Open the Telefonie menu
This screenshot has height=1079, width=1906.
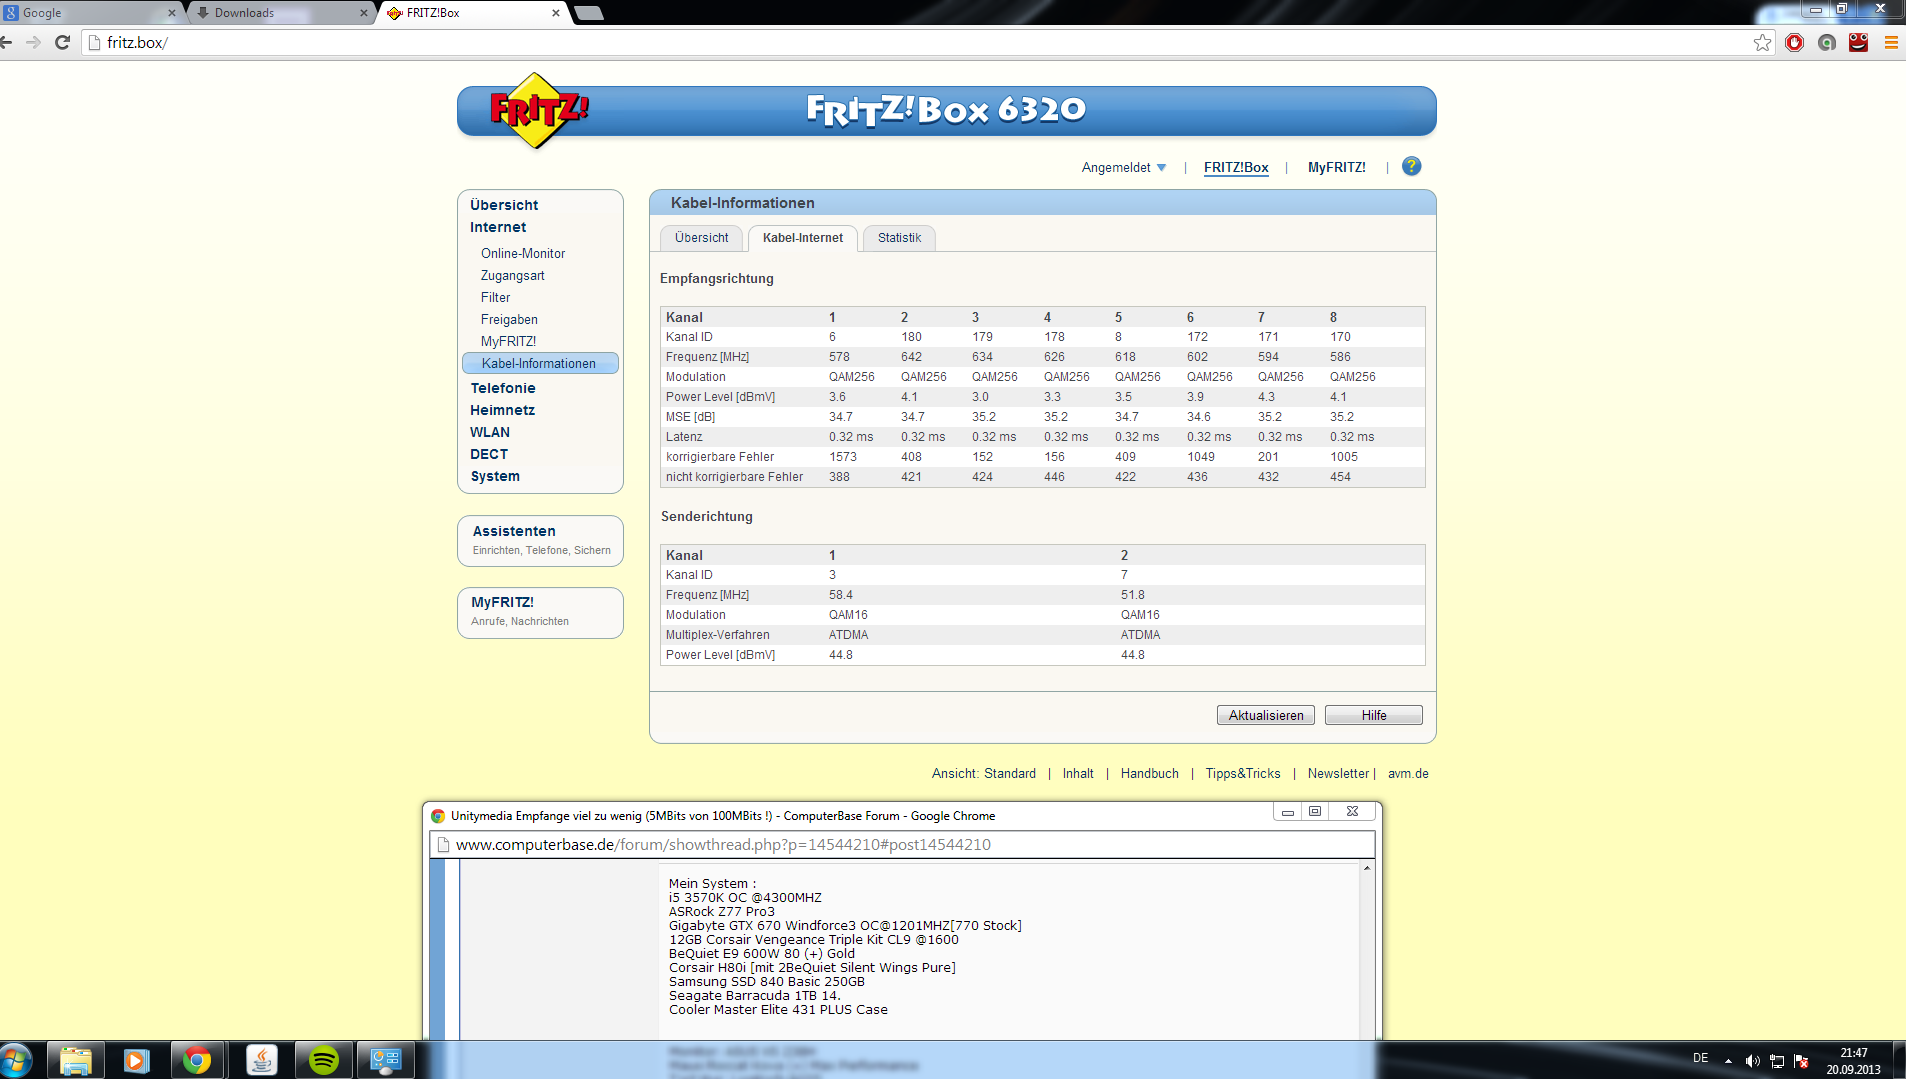coord(503,388)
